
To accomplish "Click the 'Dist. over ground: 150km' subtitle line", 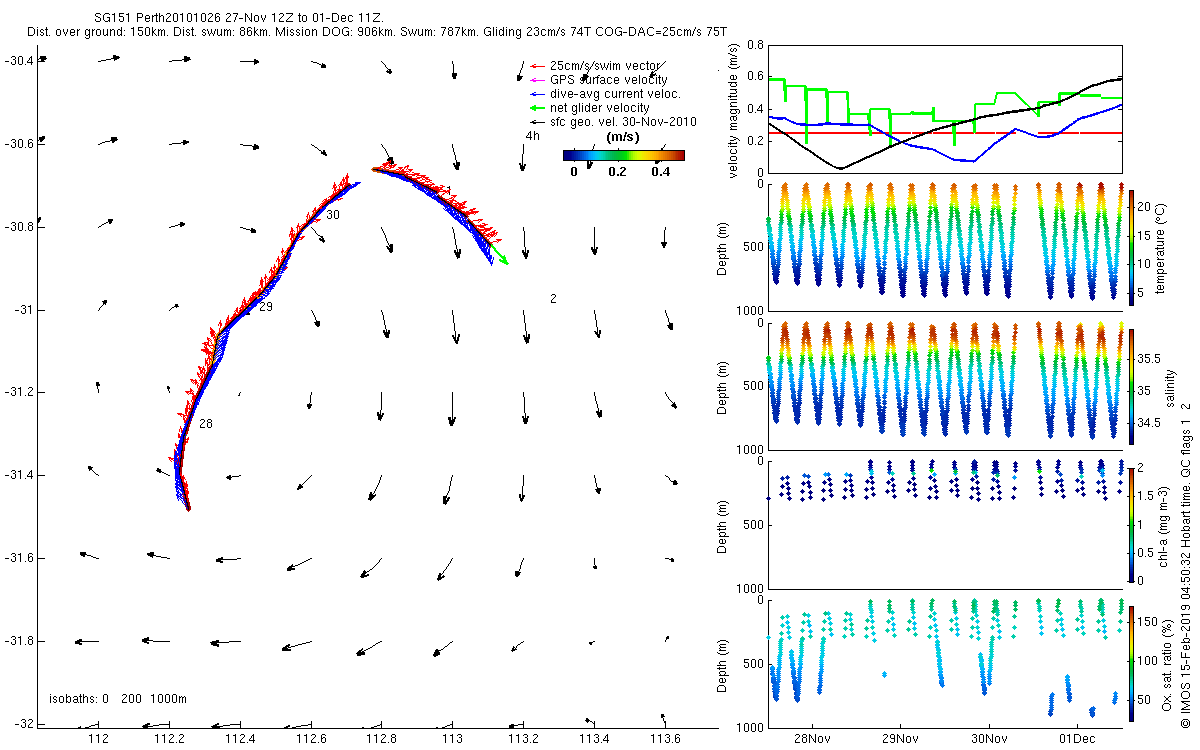I will tap(377, 33).
